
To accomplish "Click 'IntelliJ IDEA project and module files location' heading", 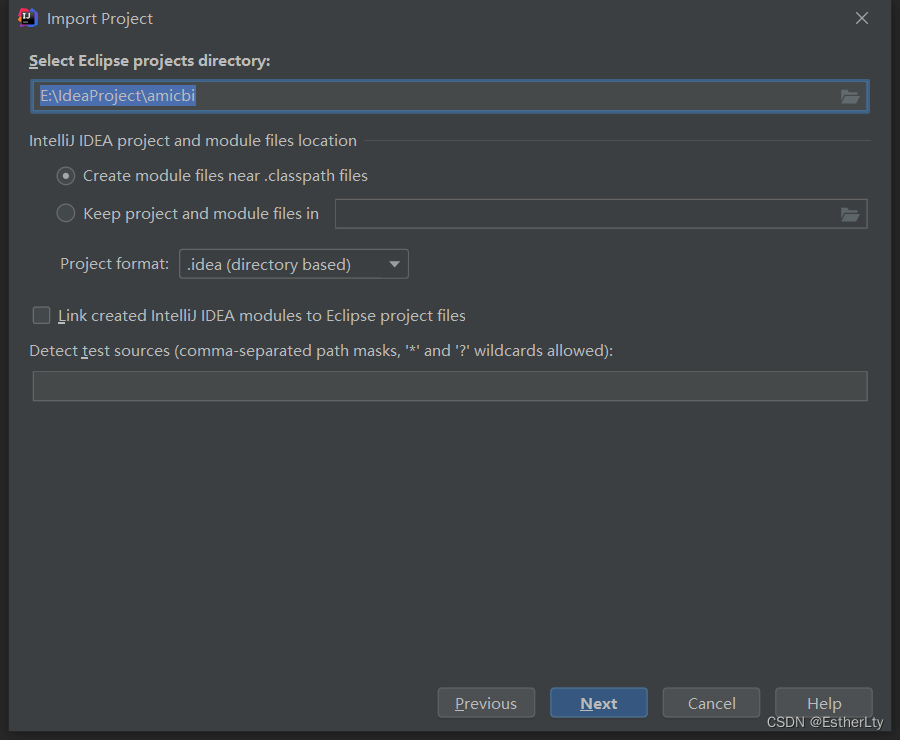I will pos(193,141).
